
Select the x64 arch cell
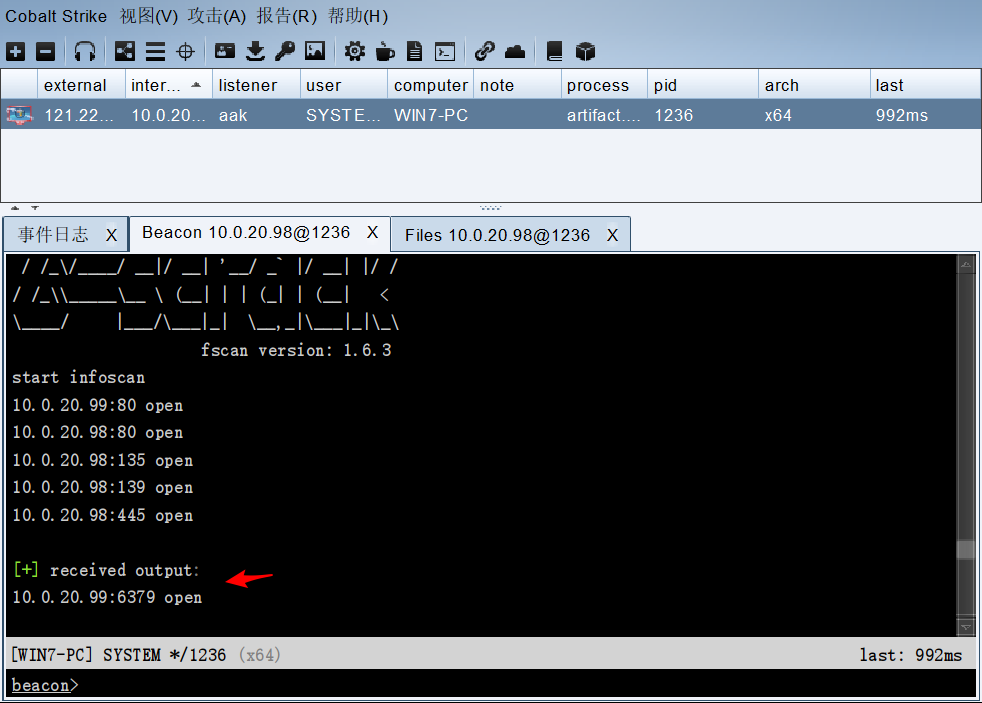point(815,115)
